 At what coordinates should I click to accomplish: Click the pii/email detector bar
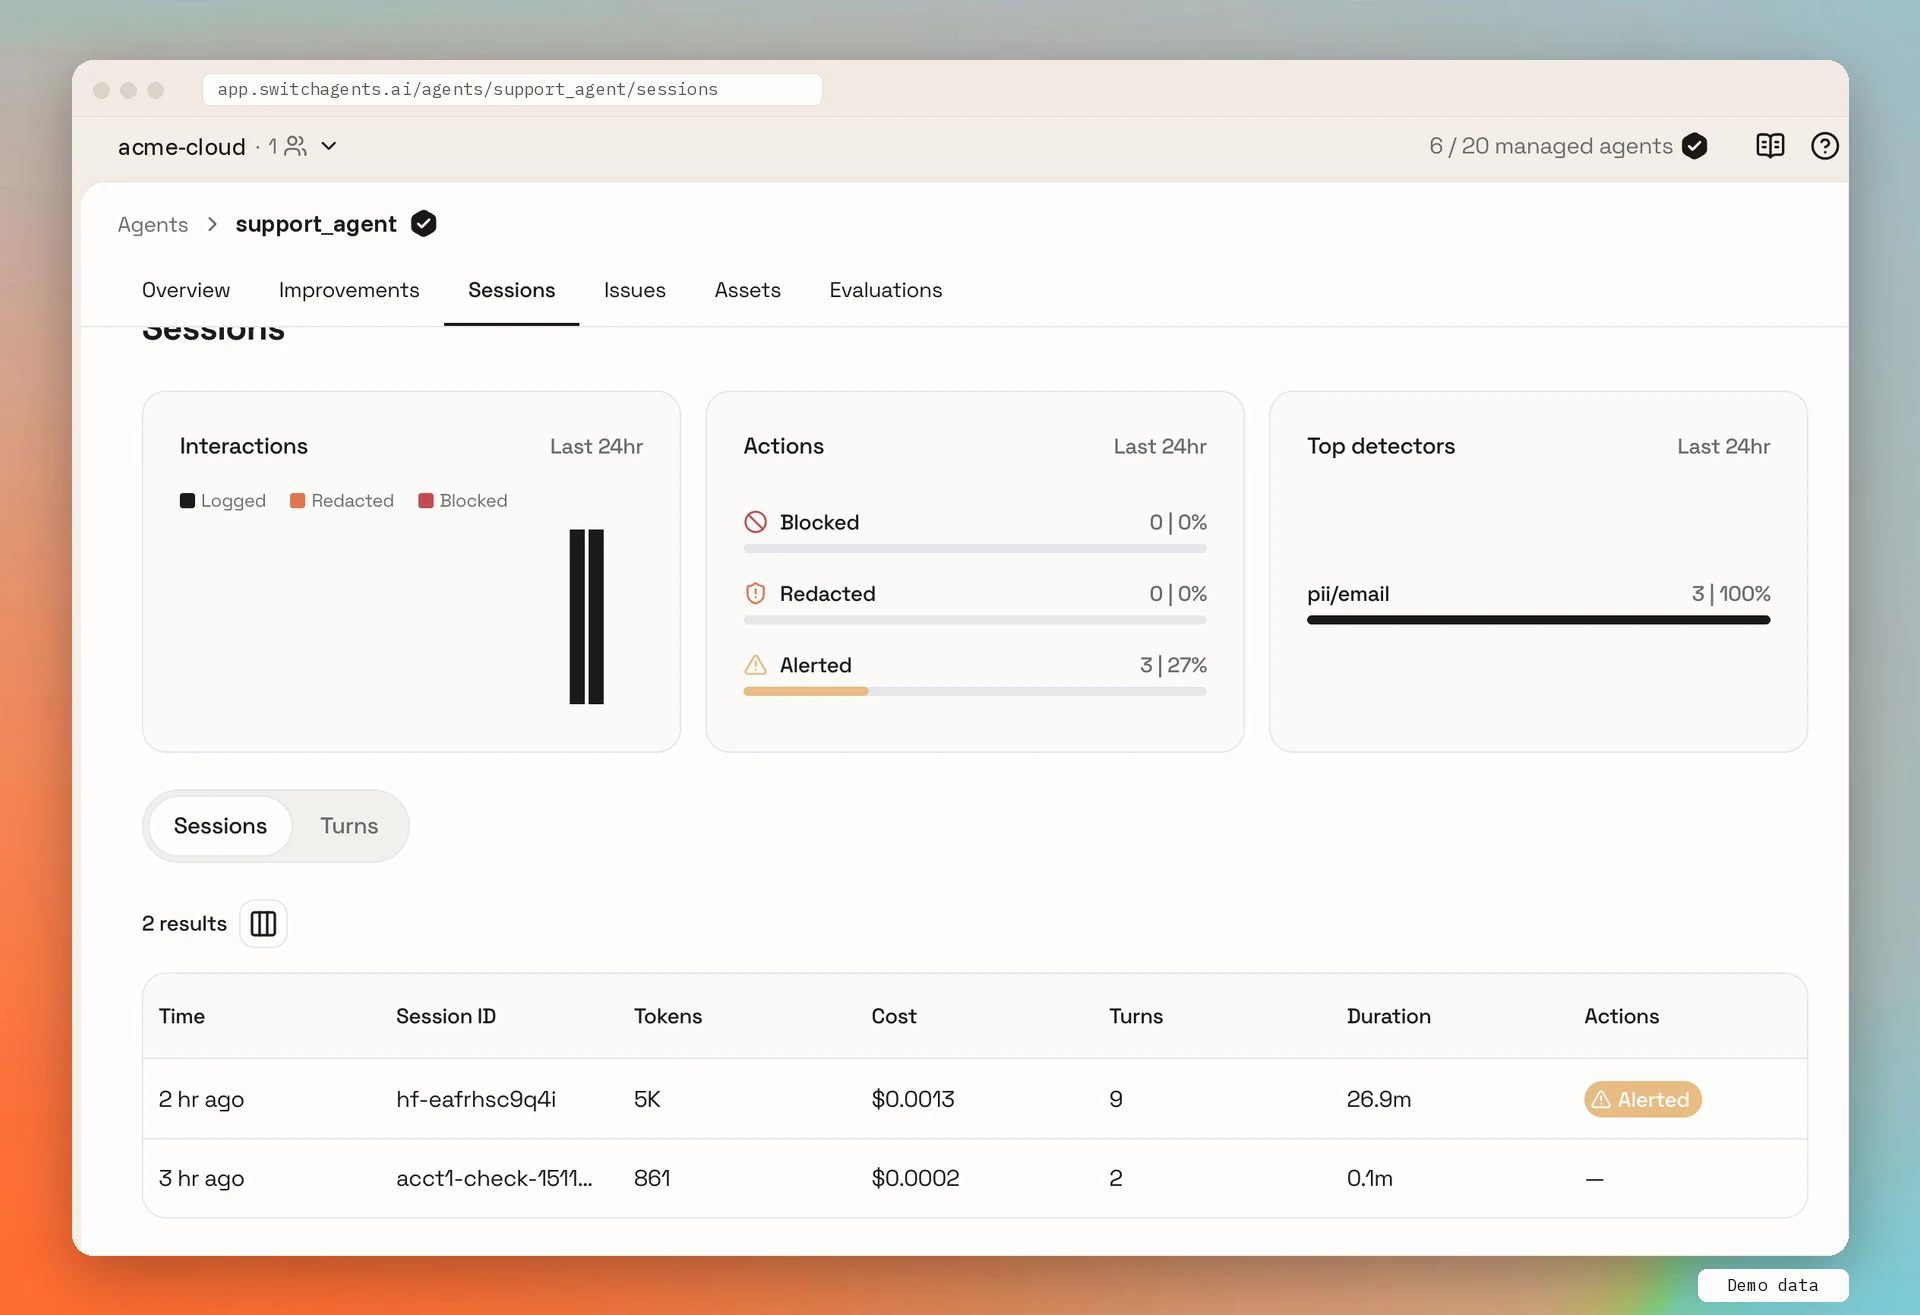pos(1538,620)
